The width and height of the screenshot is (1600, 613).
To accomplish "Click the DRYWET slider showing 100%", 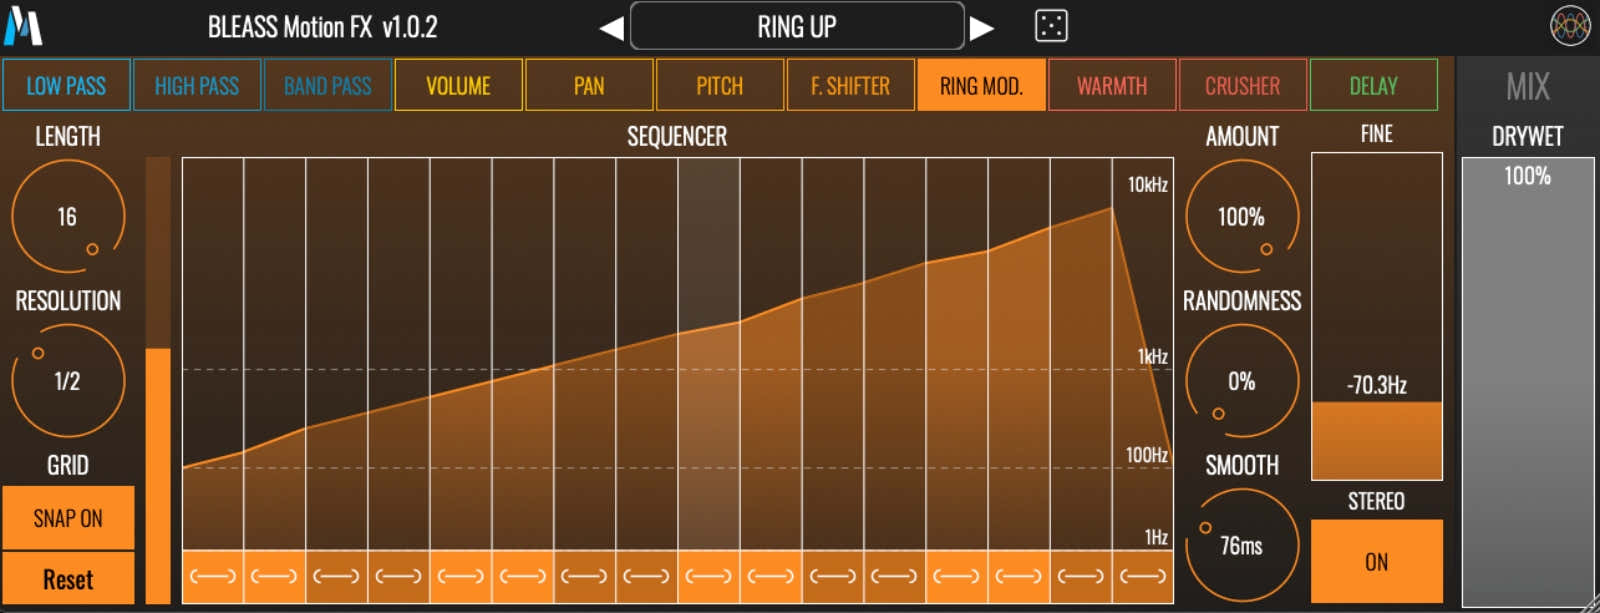I will 1528,382.
